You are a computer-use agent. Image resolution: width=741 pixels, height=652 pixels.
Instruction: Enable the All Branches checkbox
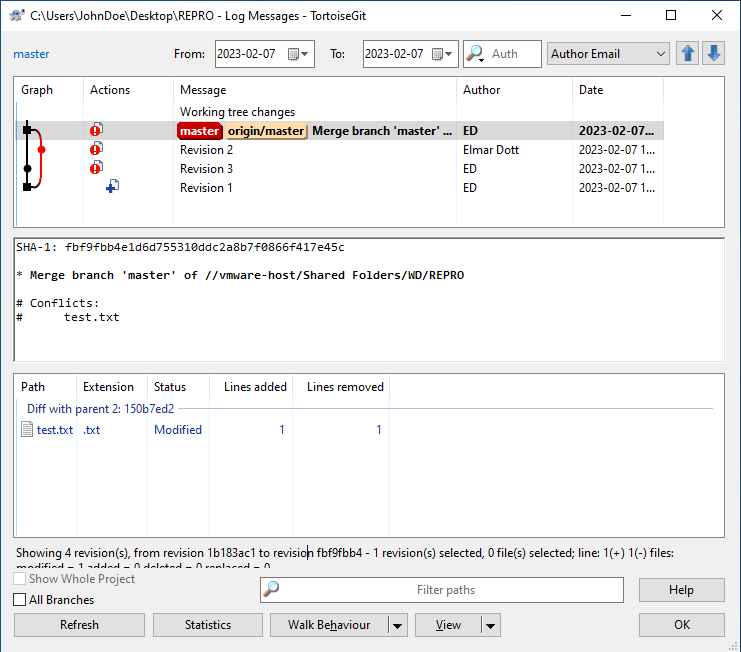pyautogui.click(x=20, y=600)
